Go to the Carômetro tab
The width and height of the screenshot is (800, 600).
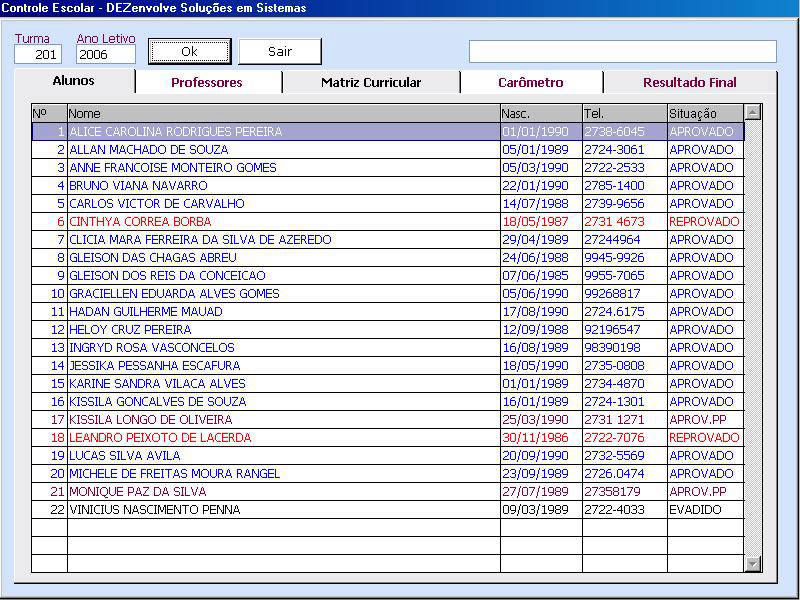pos(531,83)
